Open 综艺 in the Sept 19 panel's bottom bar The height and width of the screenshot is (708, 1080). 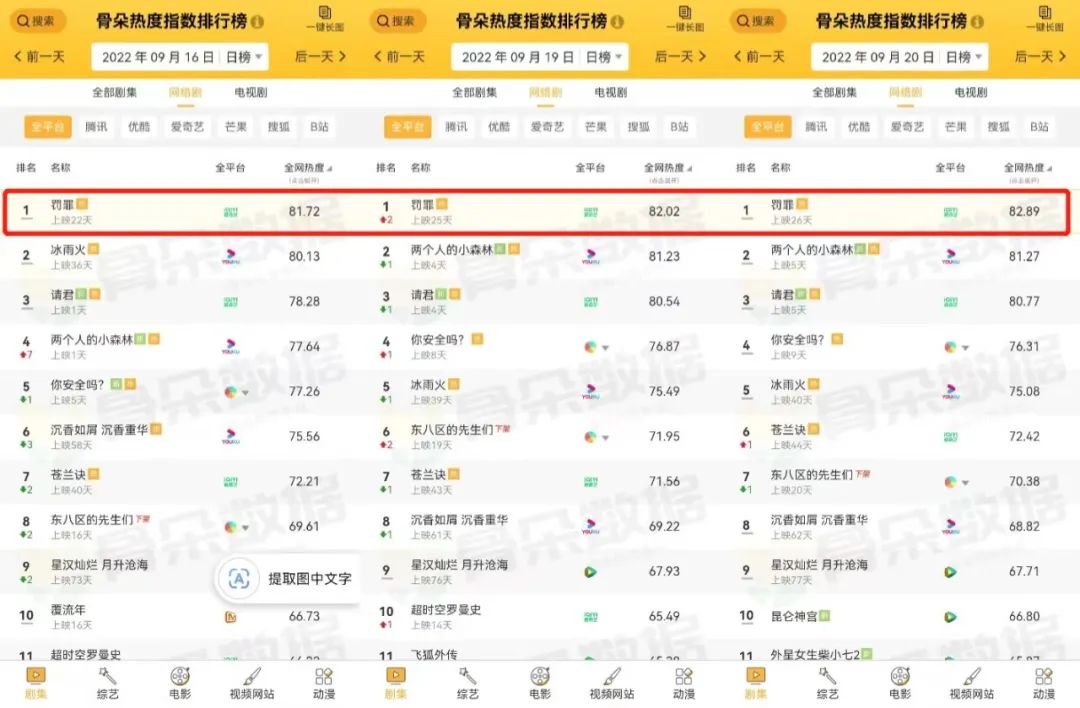click(468, 683)
